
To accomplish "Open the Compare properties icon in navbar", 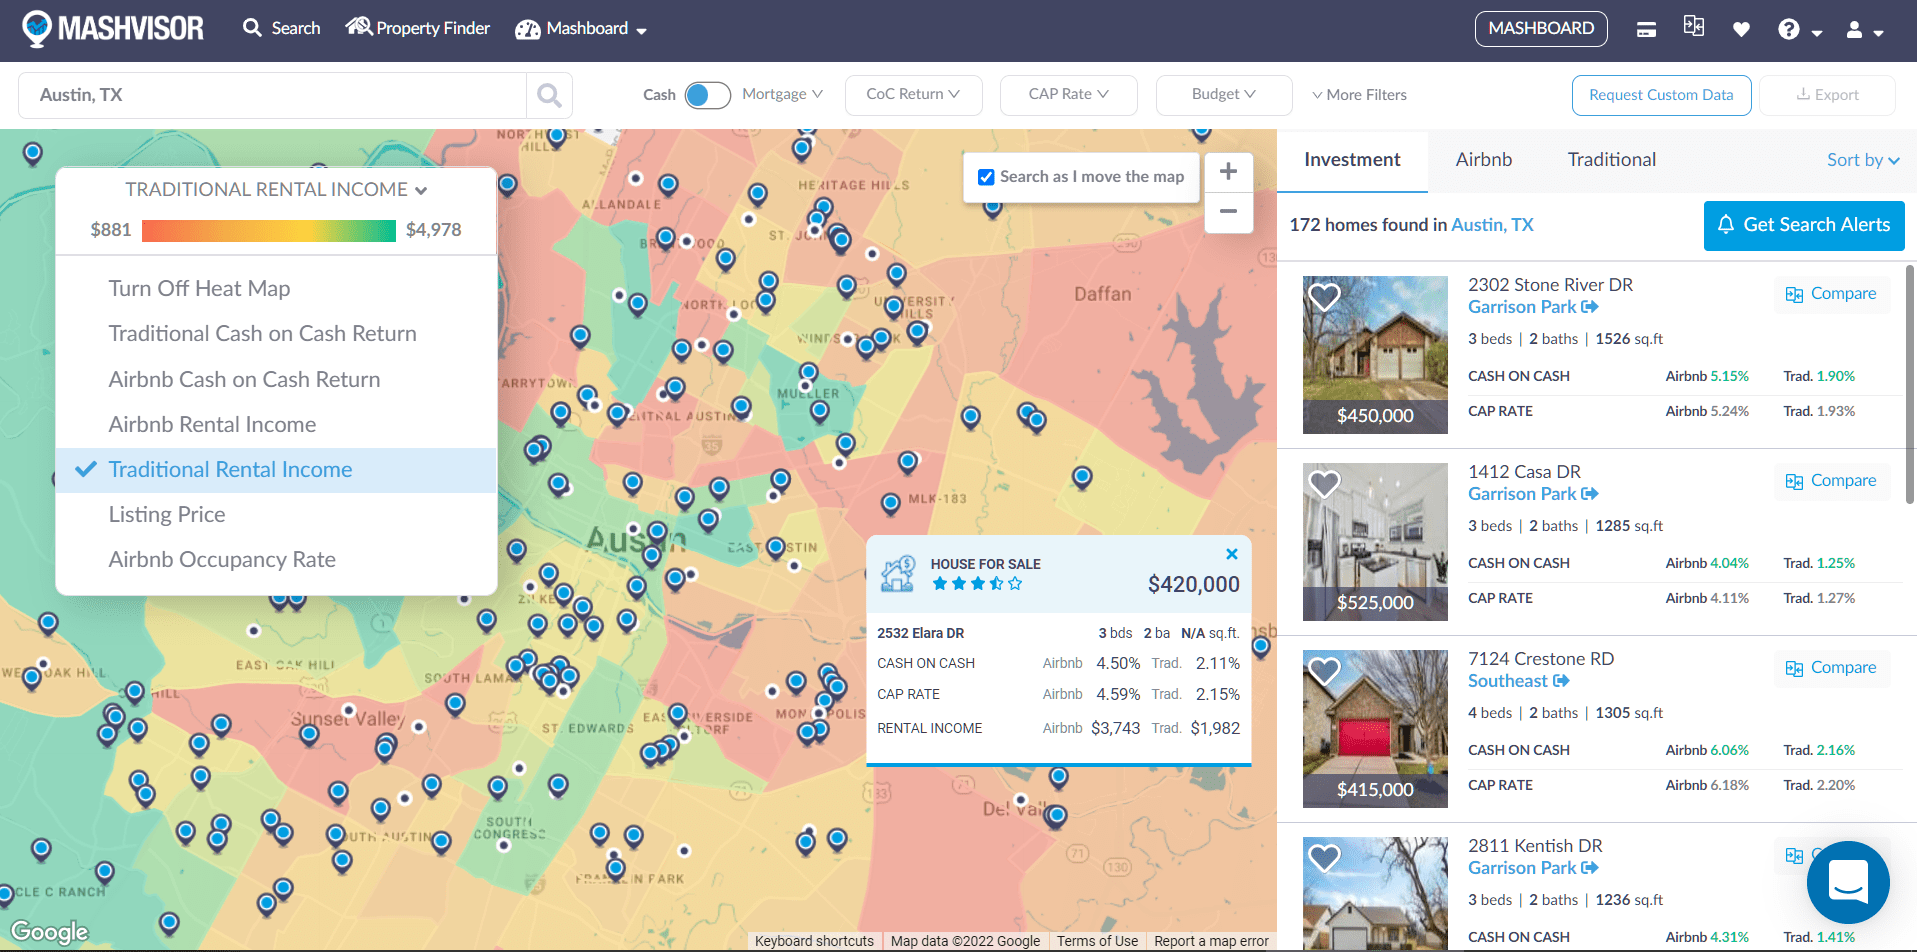I will click(1693, 26).
